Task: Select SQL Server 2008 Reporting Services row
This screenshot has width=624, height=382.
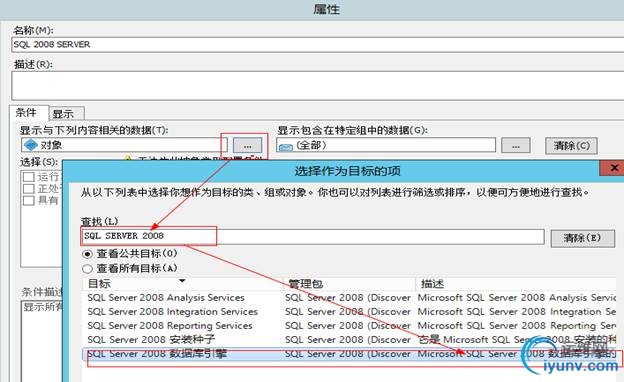Action: (350, 325)
